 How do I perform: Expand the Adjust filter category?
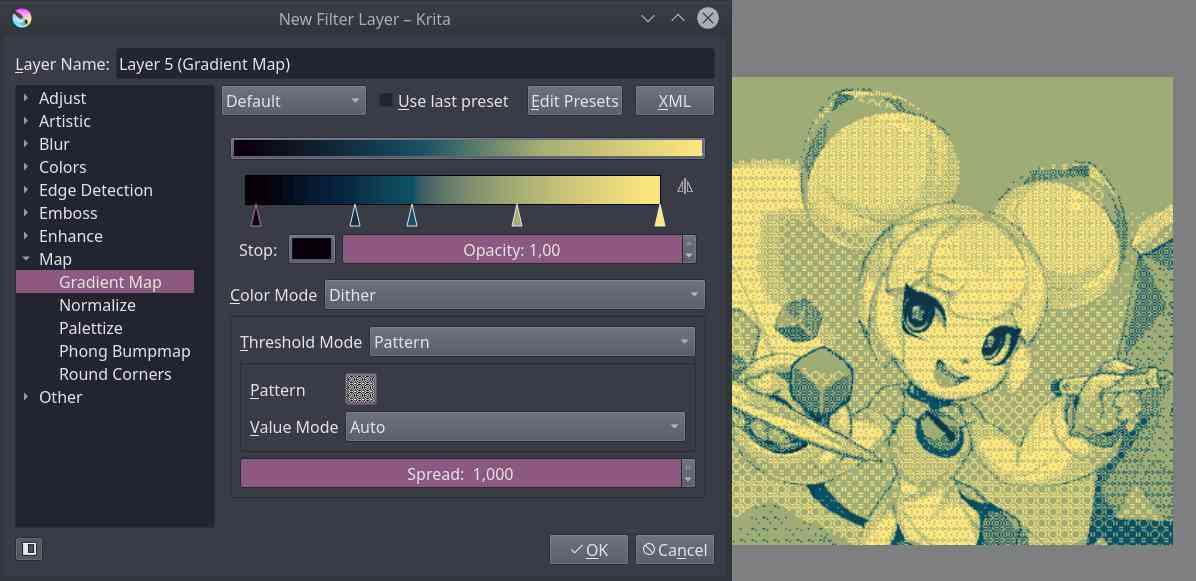(26, 98)
